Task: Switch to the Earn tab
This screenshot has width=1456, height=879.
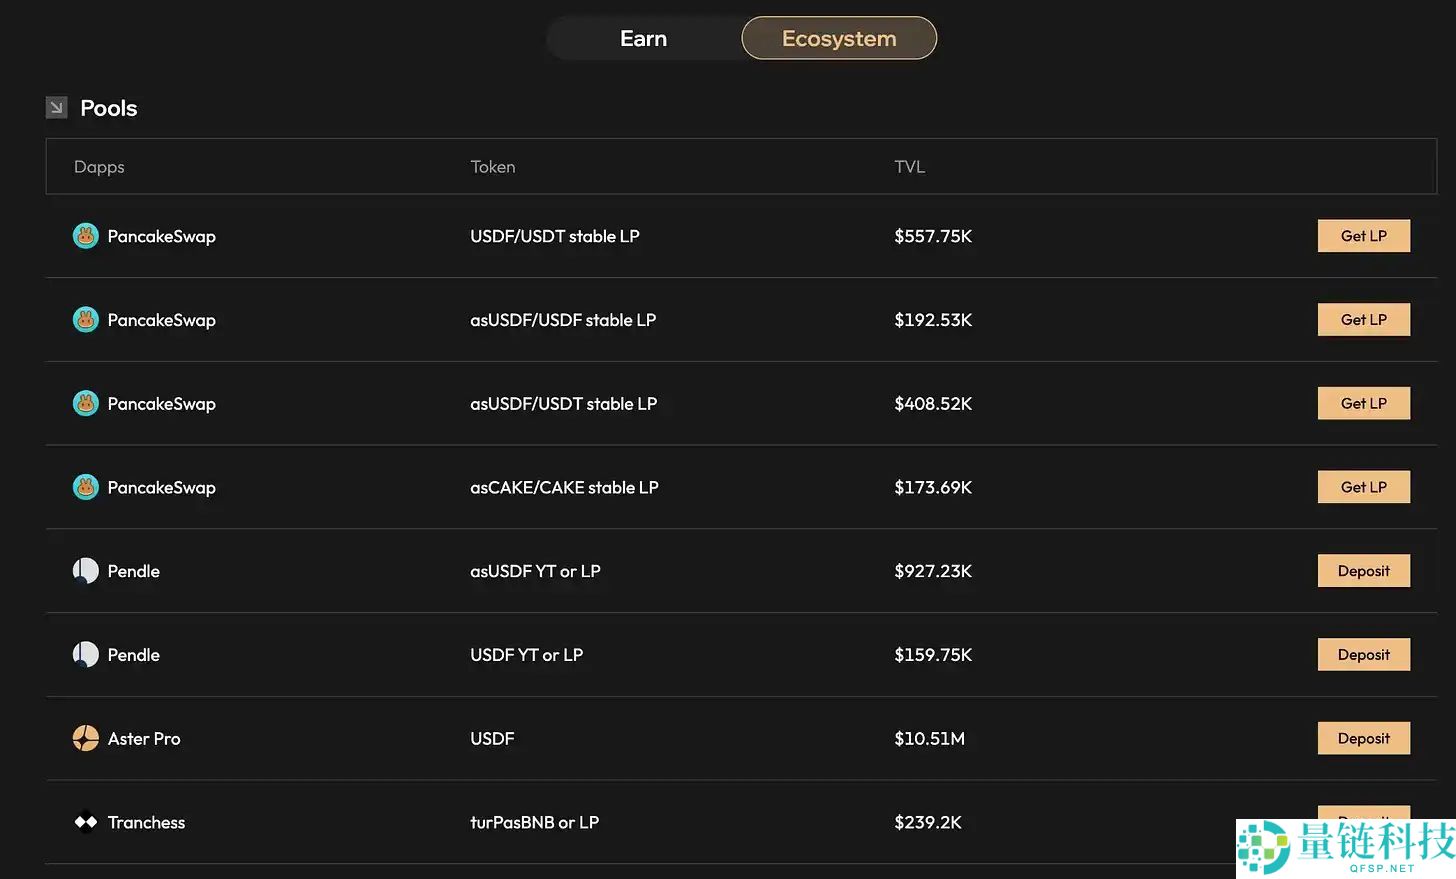Action: [643, 38]
